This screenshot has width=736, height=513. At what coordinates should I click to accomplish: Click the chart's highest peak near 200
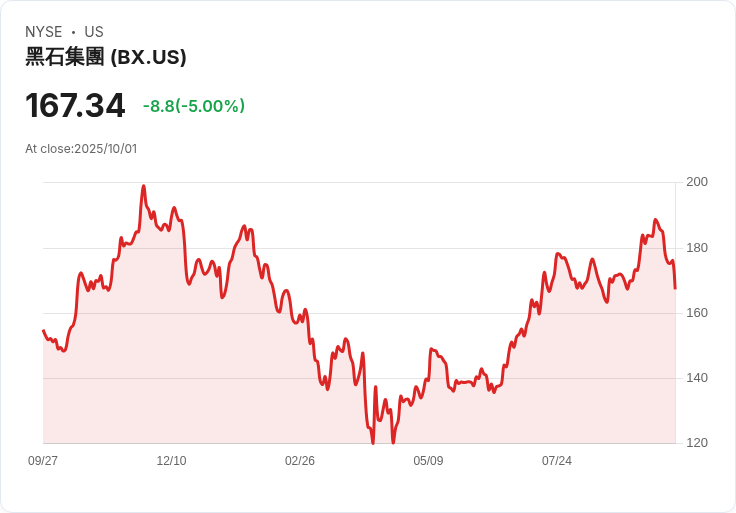[144, 186]
